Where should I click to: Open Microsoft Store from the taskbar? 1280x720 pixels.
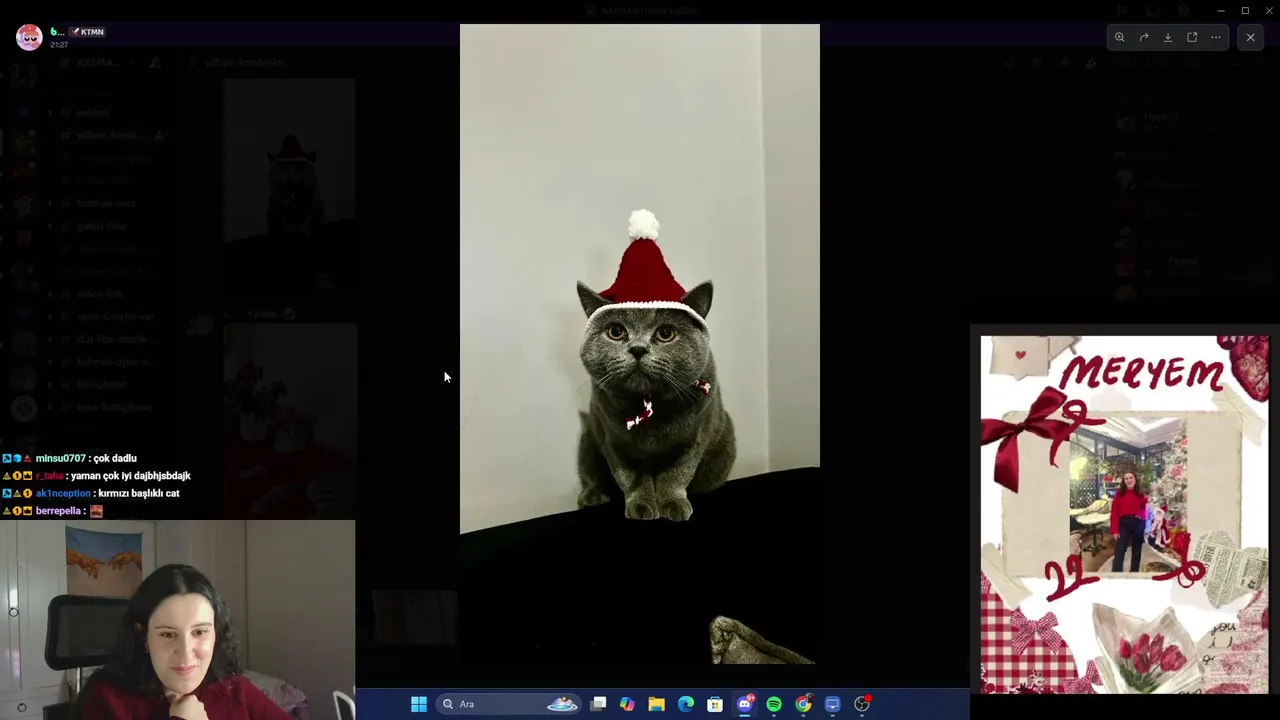[715, 704]
